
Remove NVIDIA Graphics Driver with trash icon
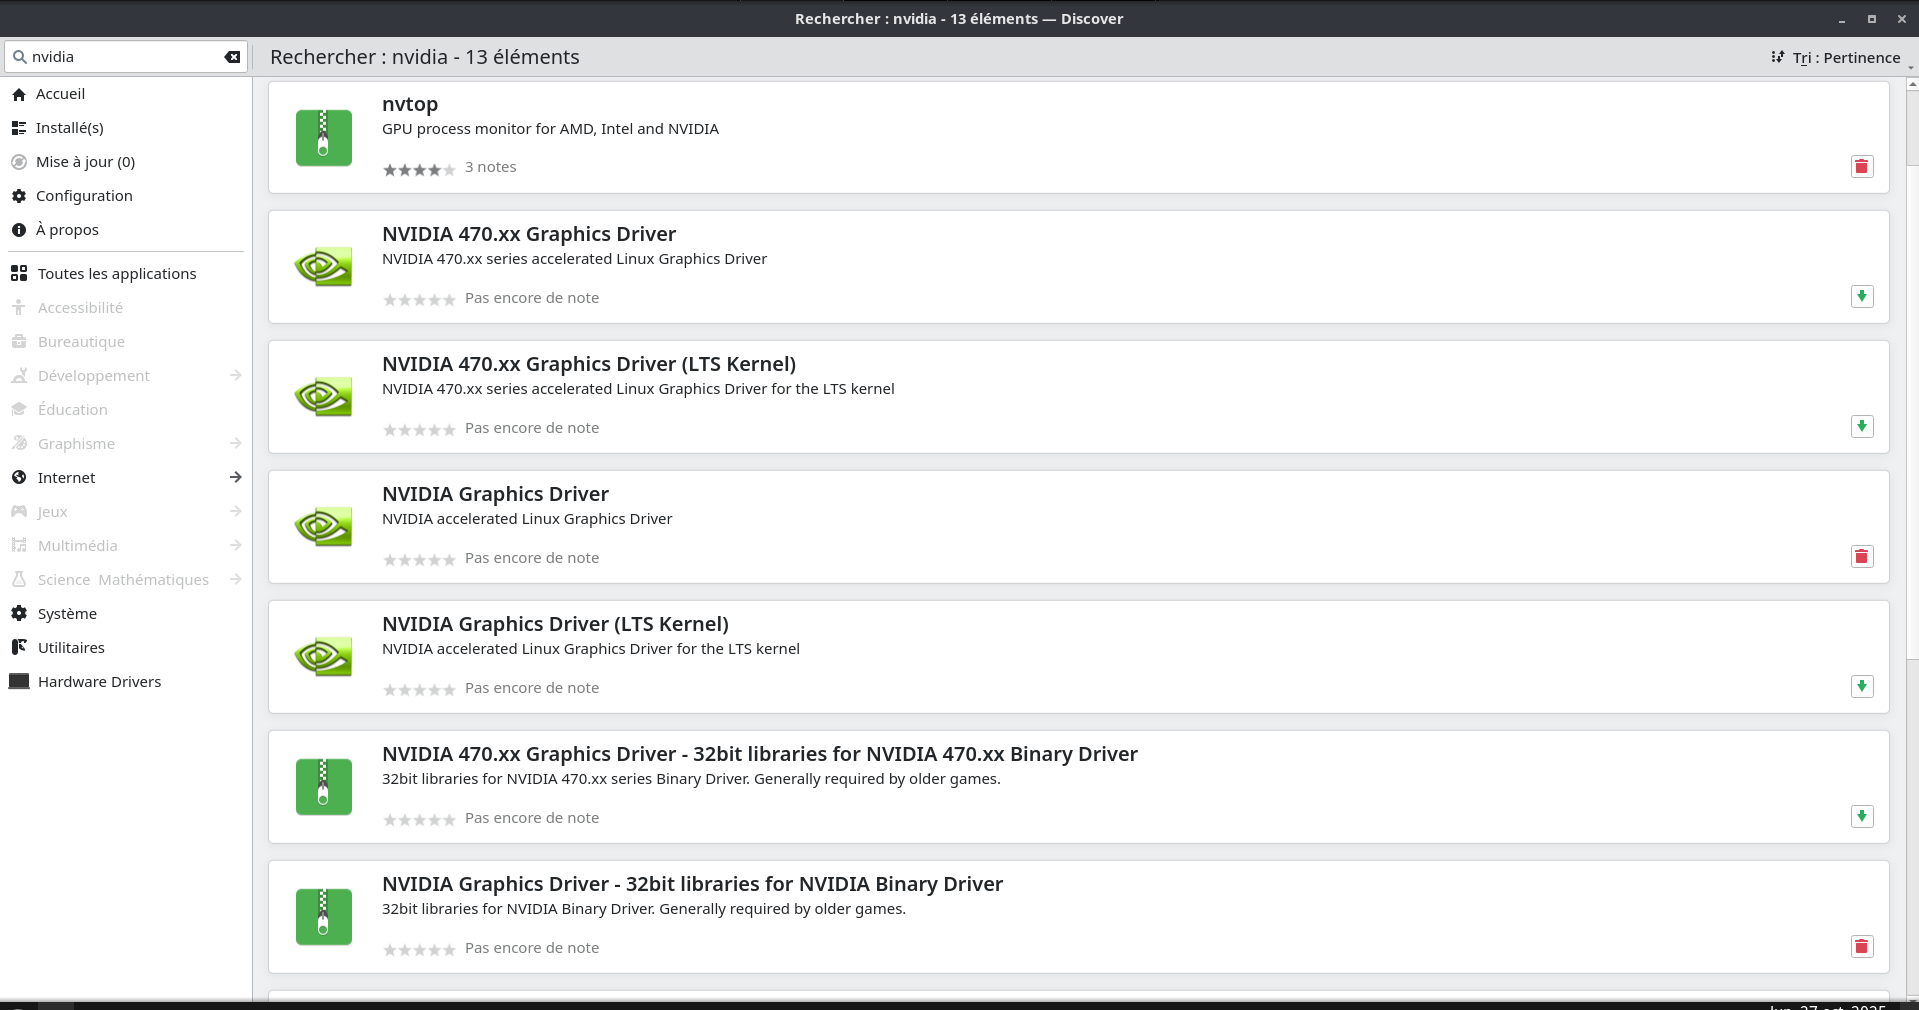pyautogui.click(x=1861, y=556)
